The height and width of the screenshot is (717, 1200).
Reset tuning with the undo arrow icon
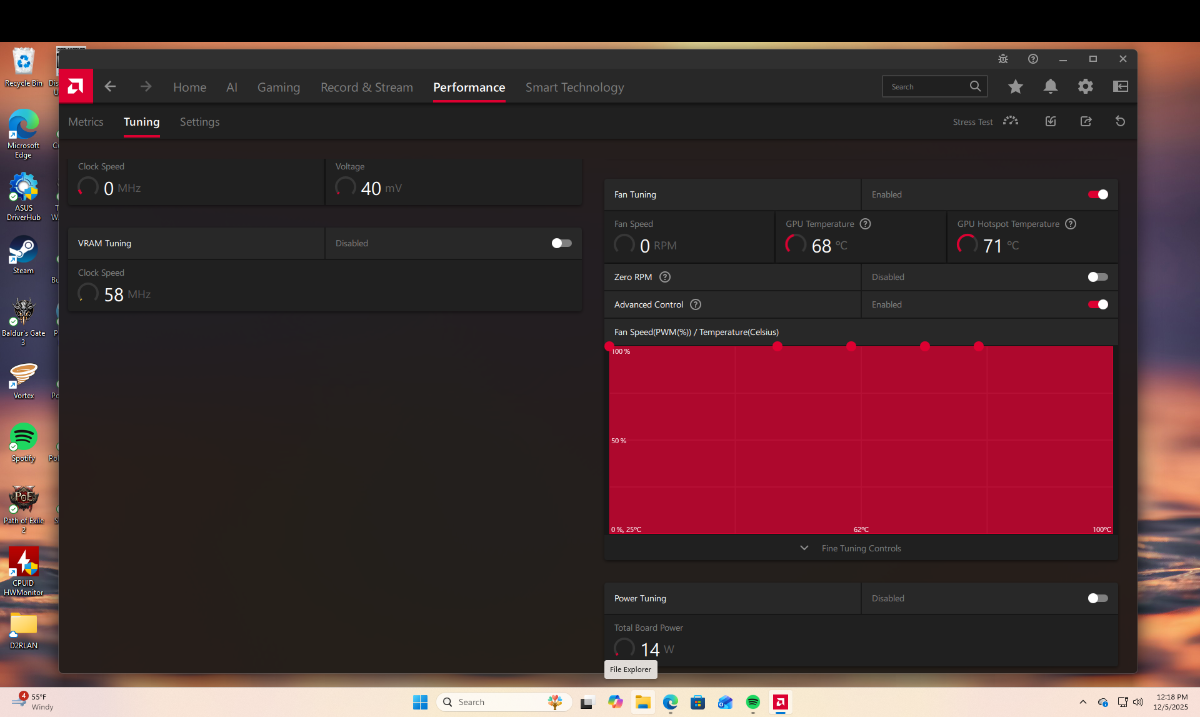point(1120,122)
